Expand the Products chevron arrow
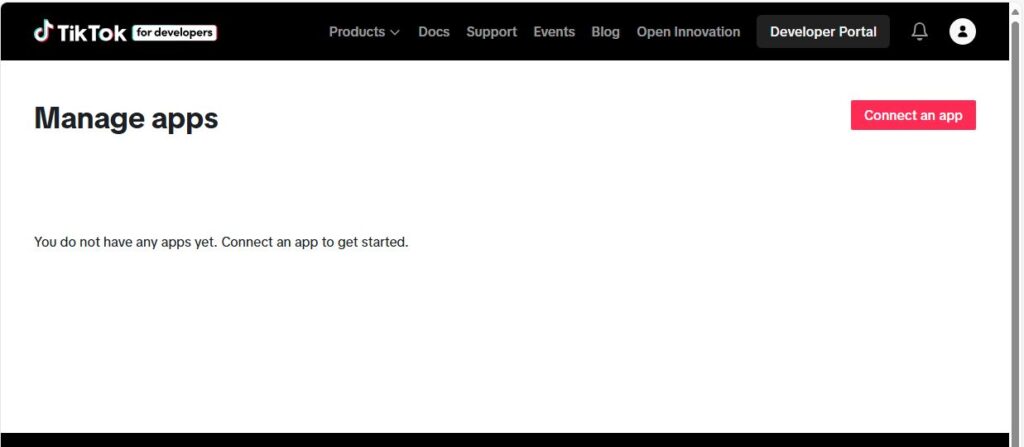1024x447 pixels. 395,33
